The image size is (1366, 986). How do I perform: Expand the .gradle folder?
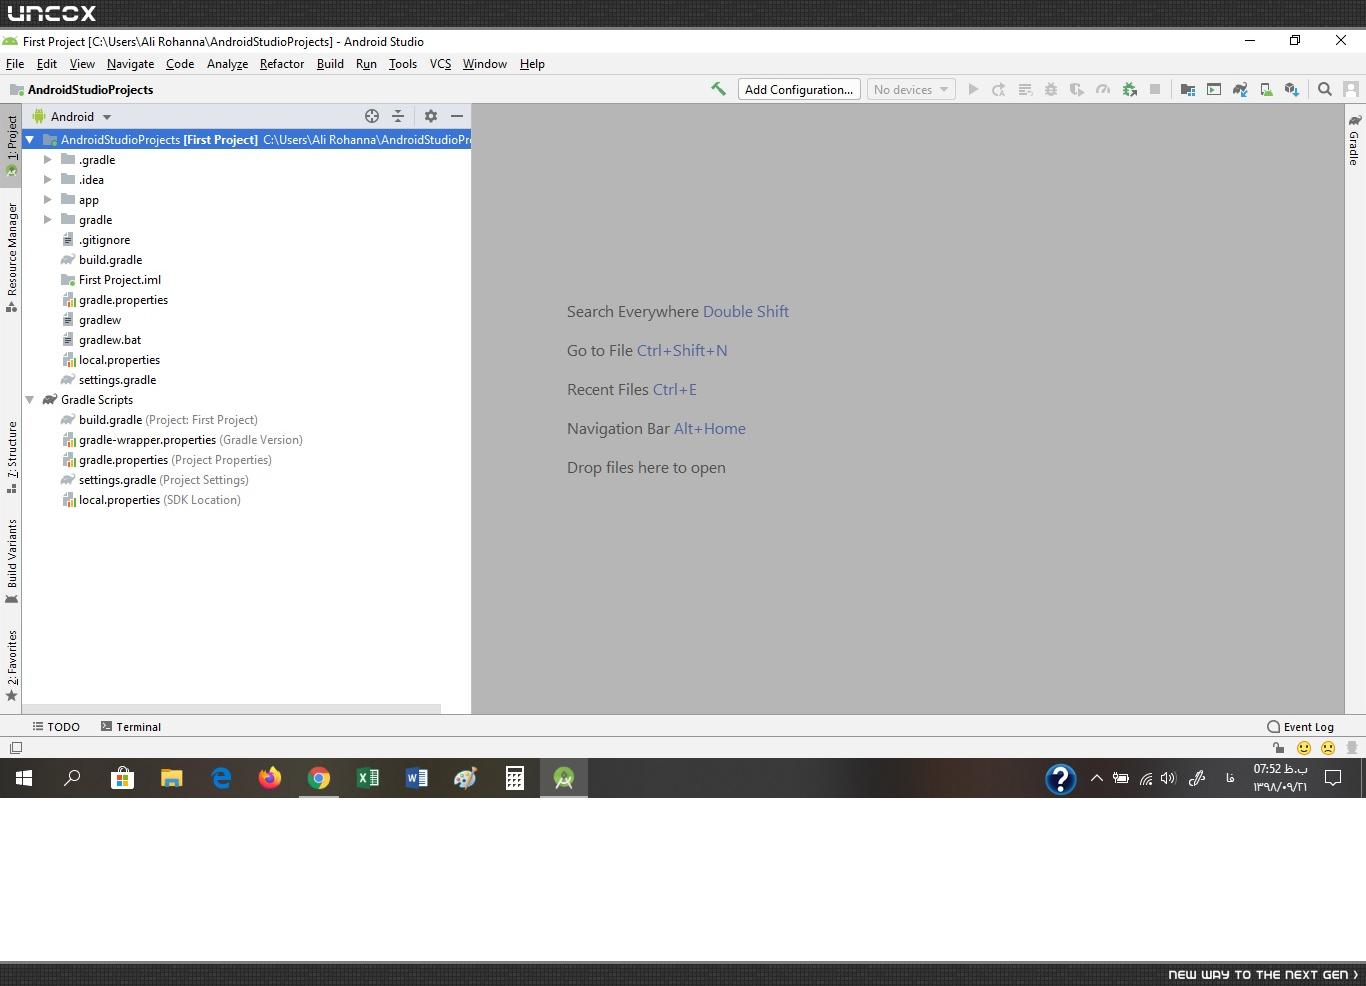[x=48, y=159]
